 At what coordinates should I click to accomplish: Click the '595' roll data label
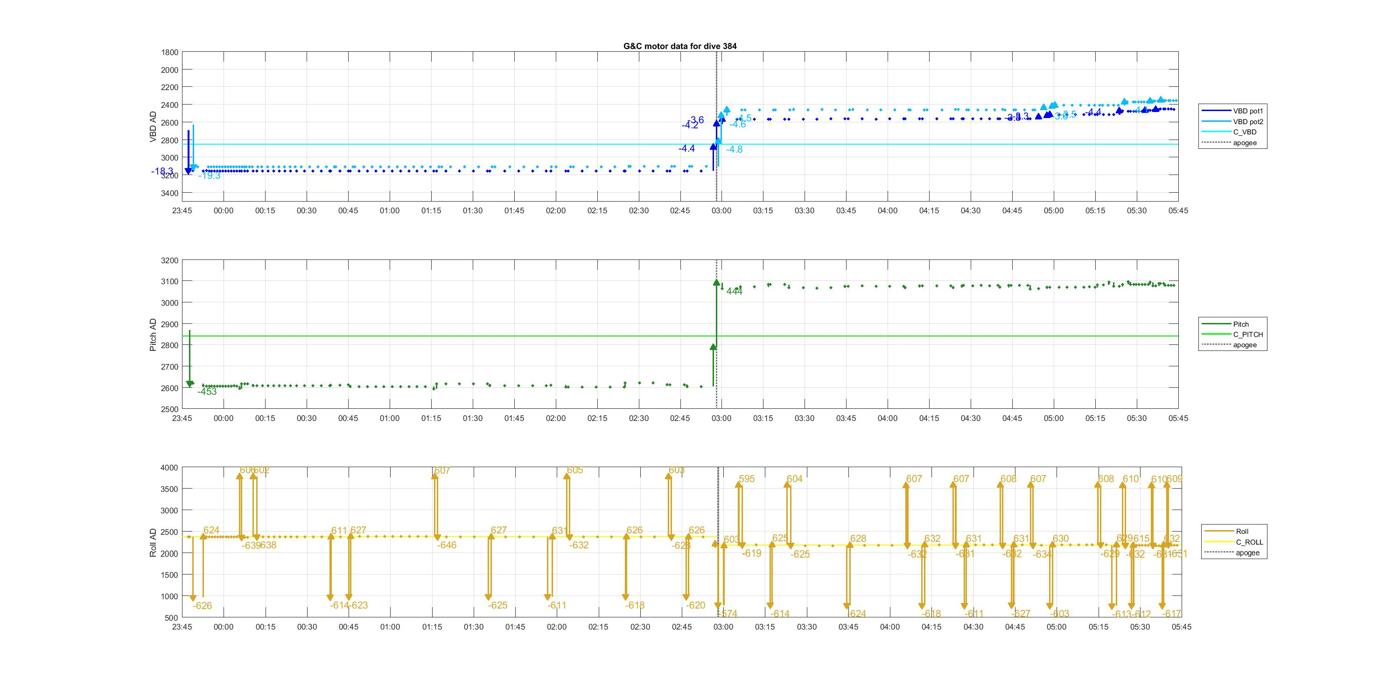(x=747, y=480)
